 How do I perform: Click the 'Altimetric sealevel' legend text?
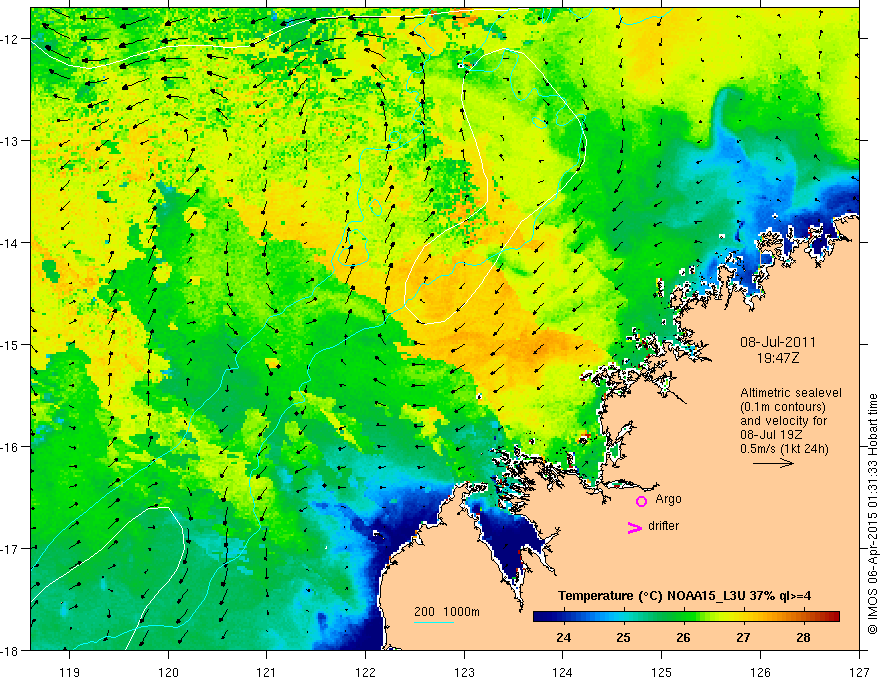click(x=791, y=393)
